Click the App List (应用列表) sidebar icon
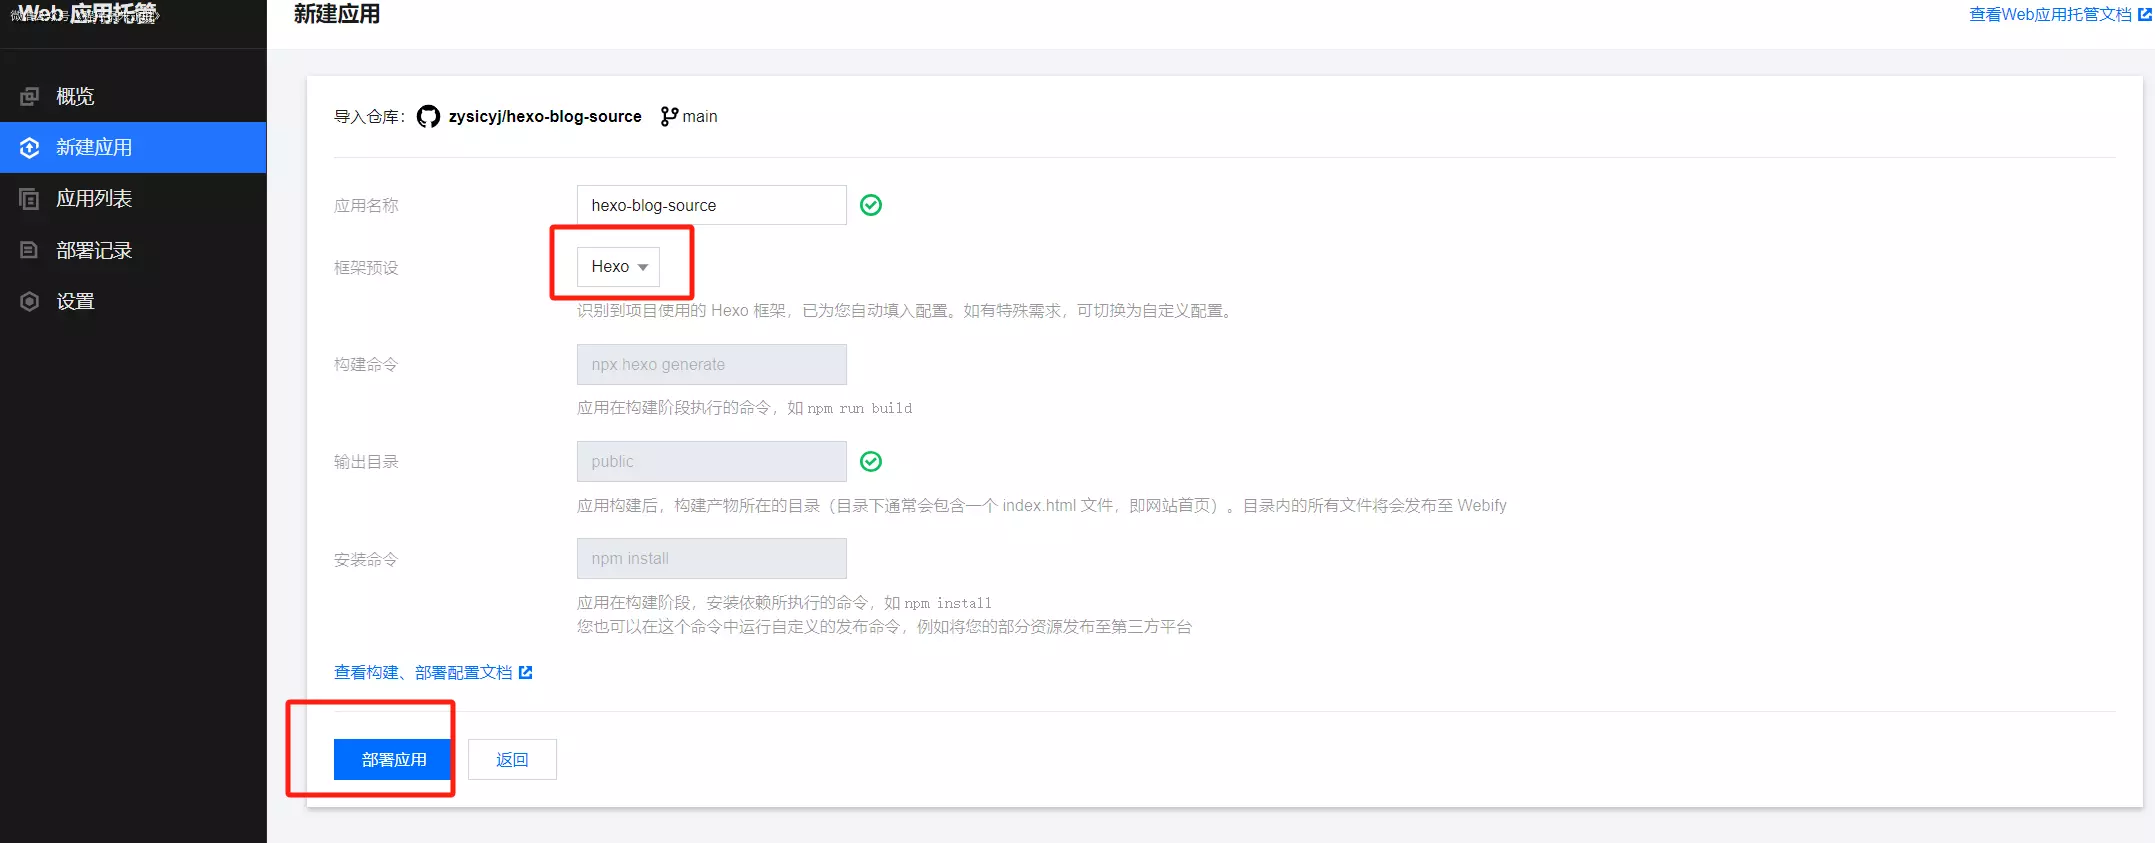This screenshot has width=2155, height=843. pyautogui.click(x=30, y=199)
